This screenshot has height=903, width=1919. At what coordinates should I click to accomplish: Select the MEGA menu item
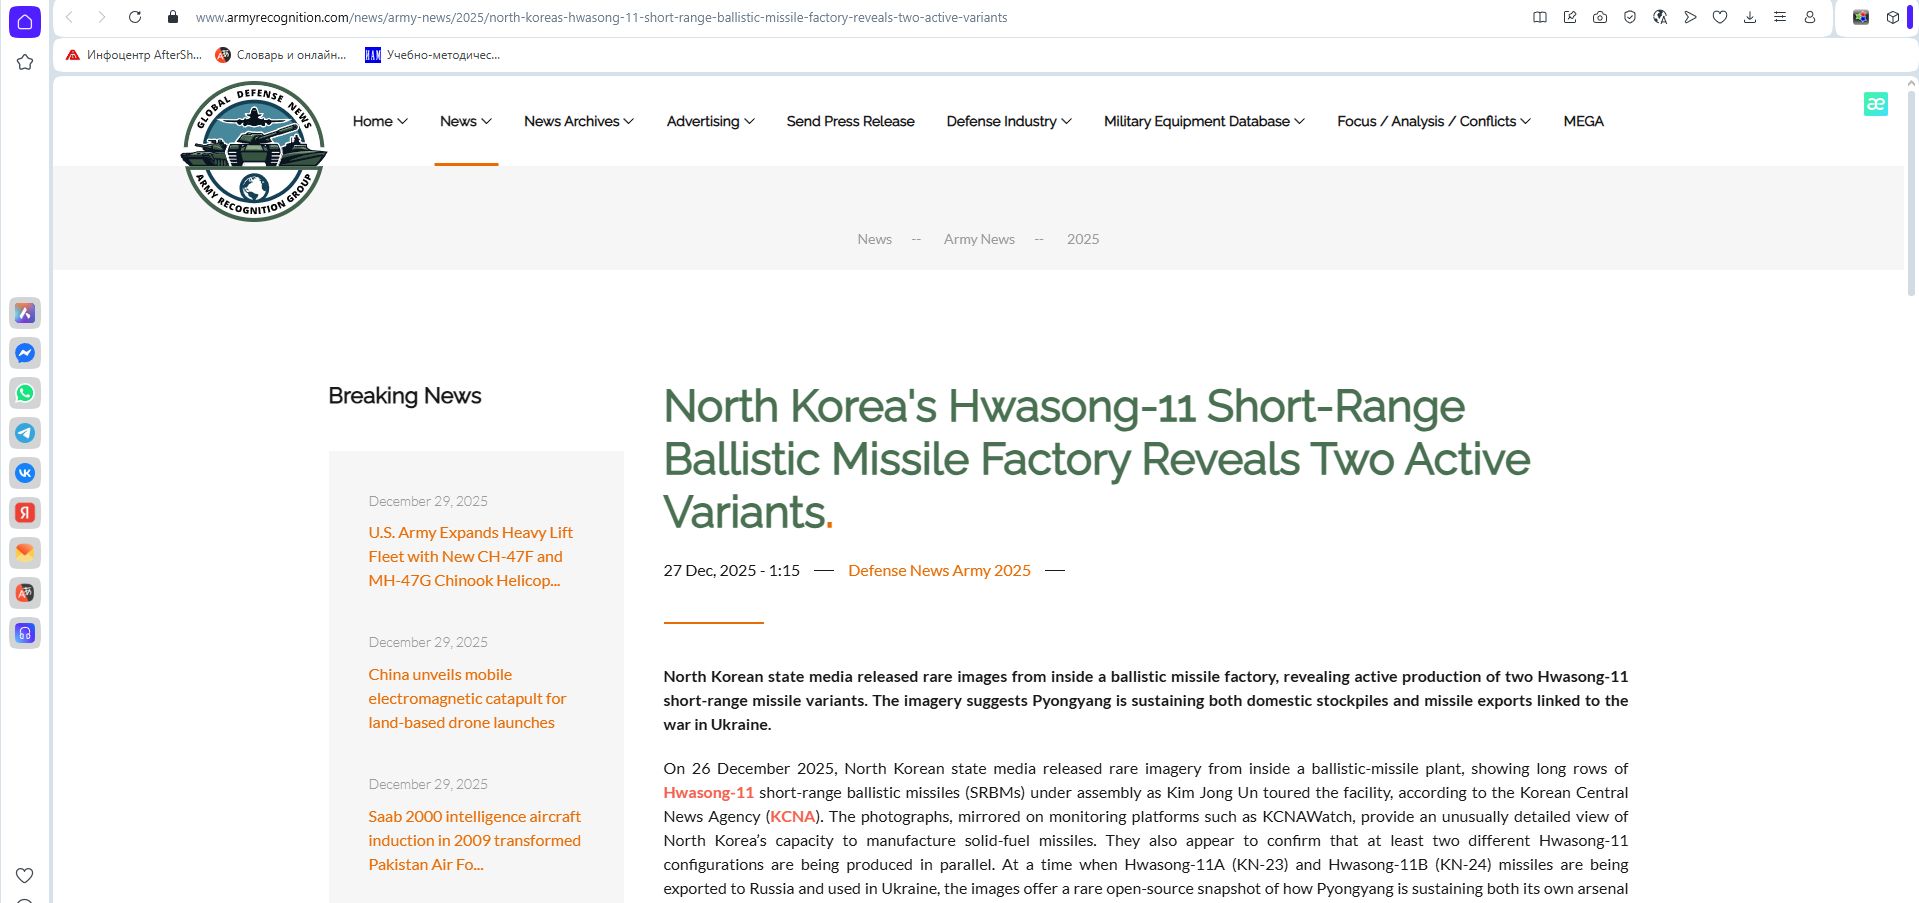click(1583, 121)
